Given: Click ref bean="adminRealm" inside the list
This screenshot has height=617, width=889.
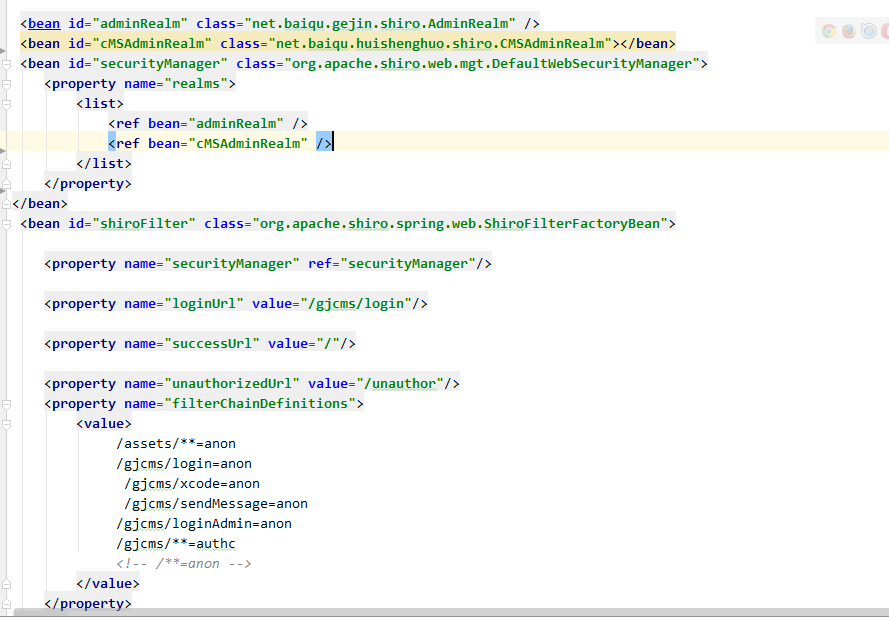Looking at the screenshot, I should pyautogui.click(x=208, y=124).
